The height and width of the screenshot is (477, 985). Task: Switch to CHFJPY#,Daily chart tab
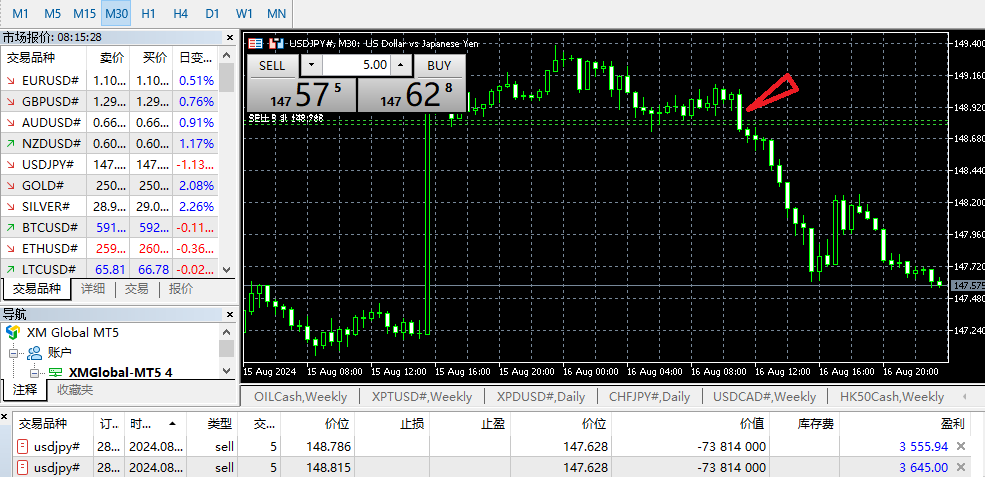[x=650, y=397]
